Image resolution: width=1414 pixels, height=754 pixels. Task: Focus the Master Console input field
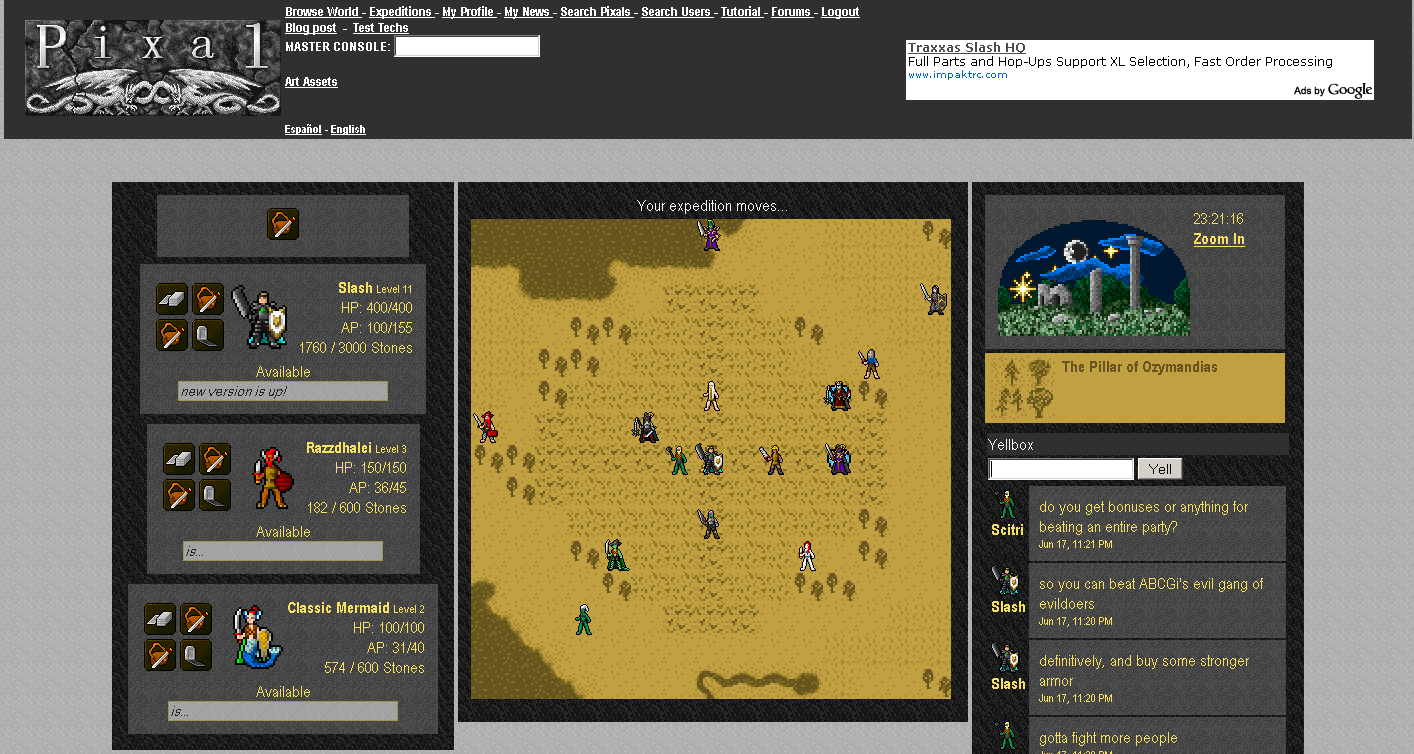click(467, 46)
